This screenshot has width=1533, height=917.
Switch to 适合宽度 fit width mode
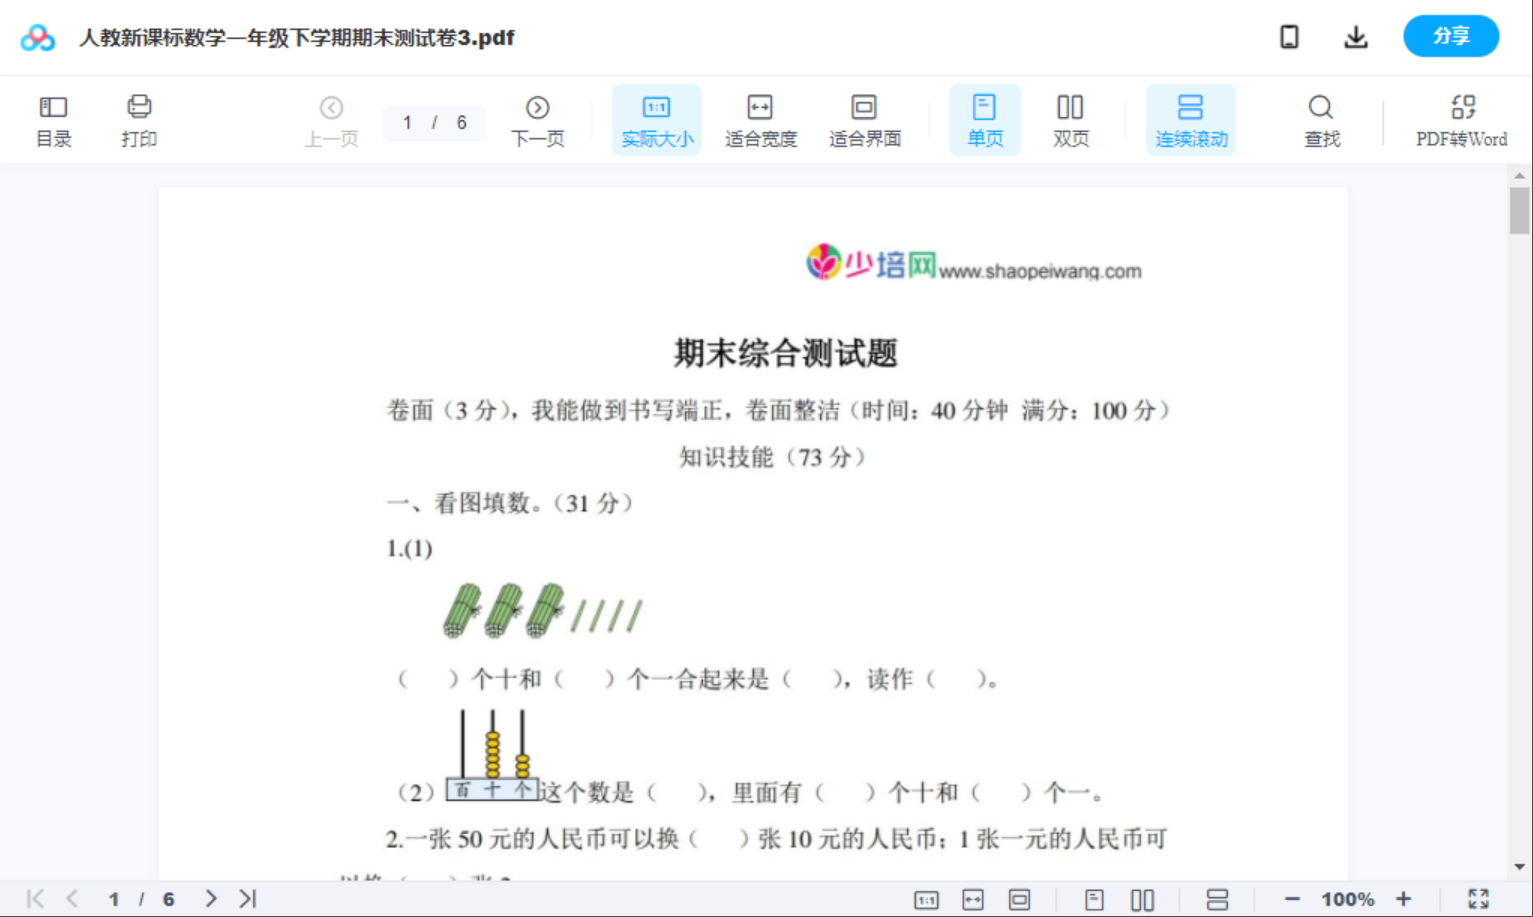click(760, 119)
